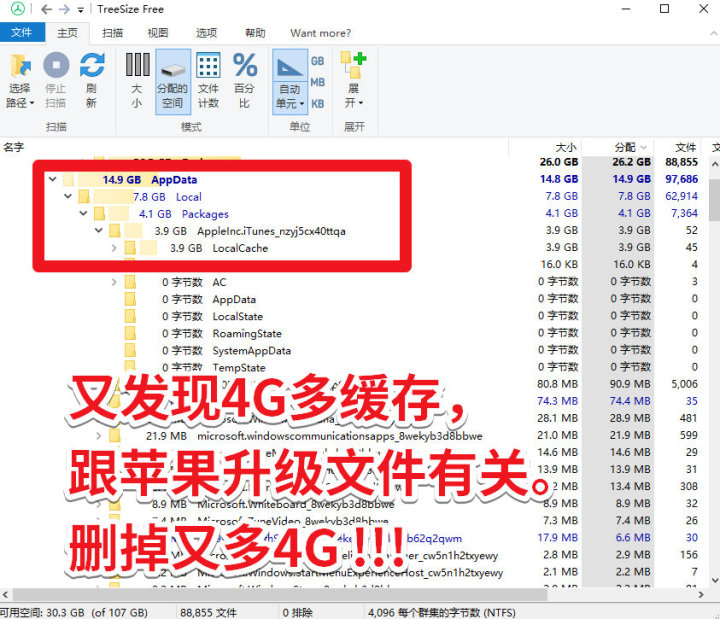Viewport: 720px width, 619px height.
Task: Collapse the AppData folder node
Action: (x=52, y=179)
